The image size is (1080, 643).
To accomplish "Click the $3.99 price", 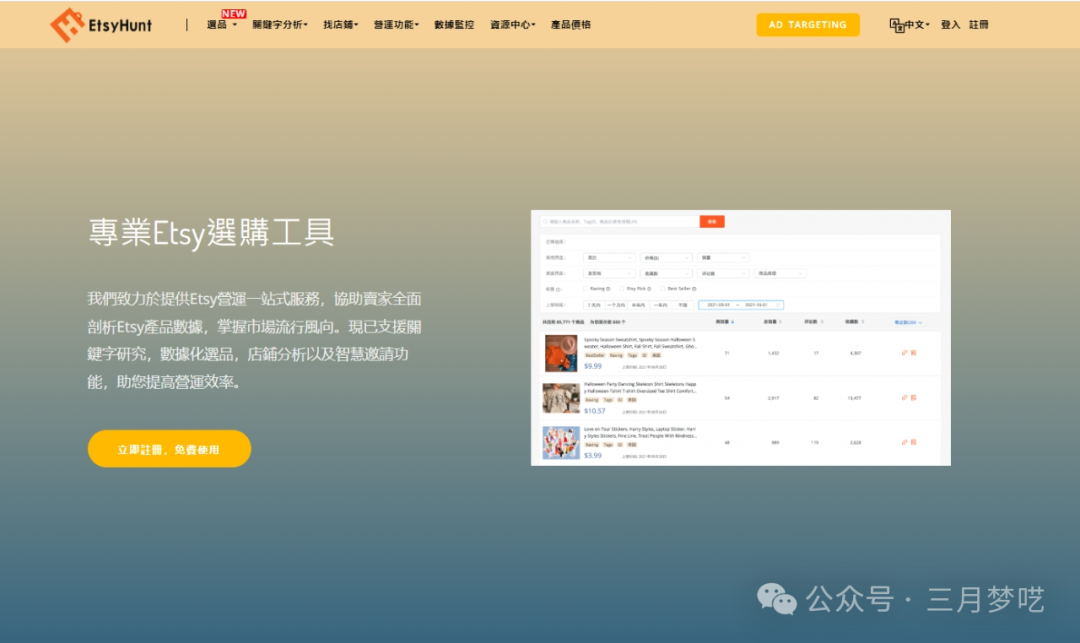I will tap(592, 456).
